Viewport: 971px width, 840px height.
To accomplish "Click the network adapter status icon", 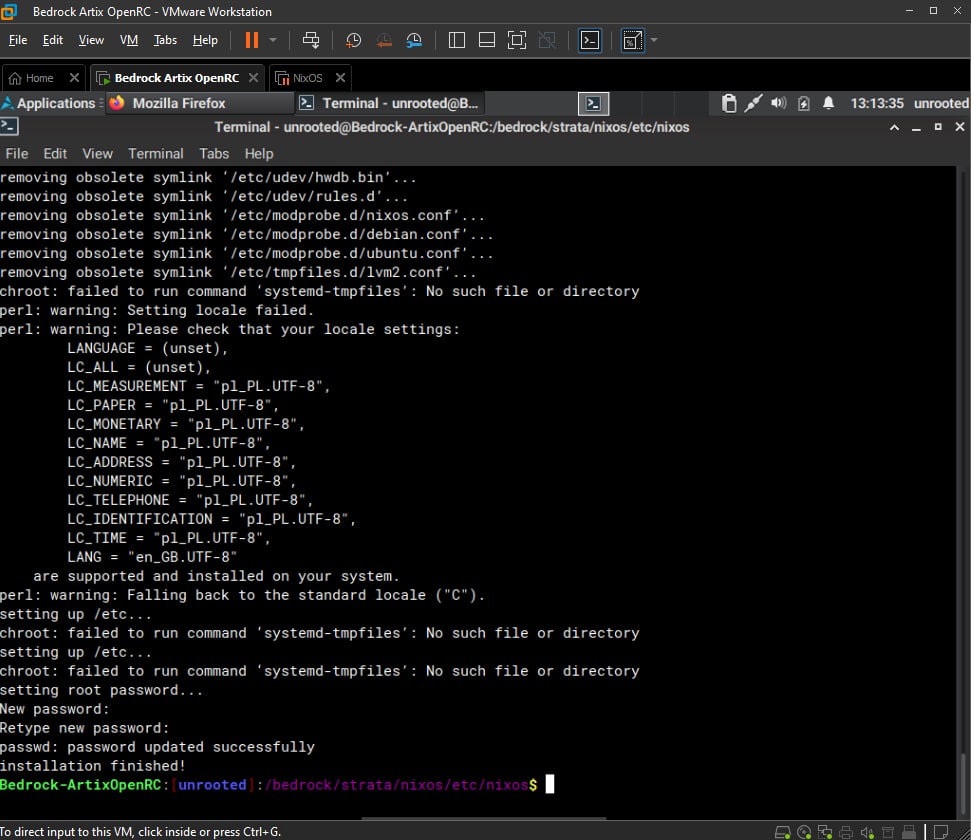I will [x=825, y=832].
